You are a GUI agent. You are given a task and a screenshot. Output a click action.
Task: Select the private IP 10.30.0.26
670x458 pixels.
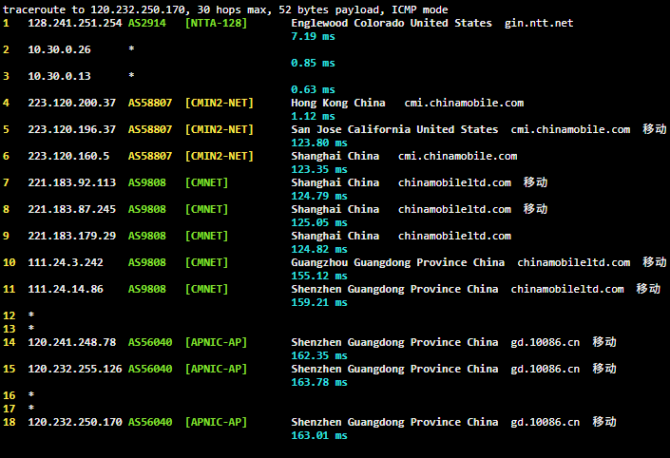coord(59,49)
